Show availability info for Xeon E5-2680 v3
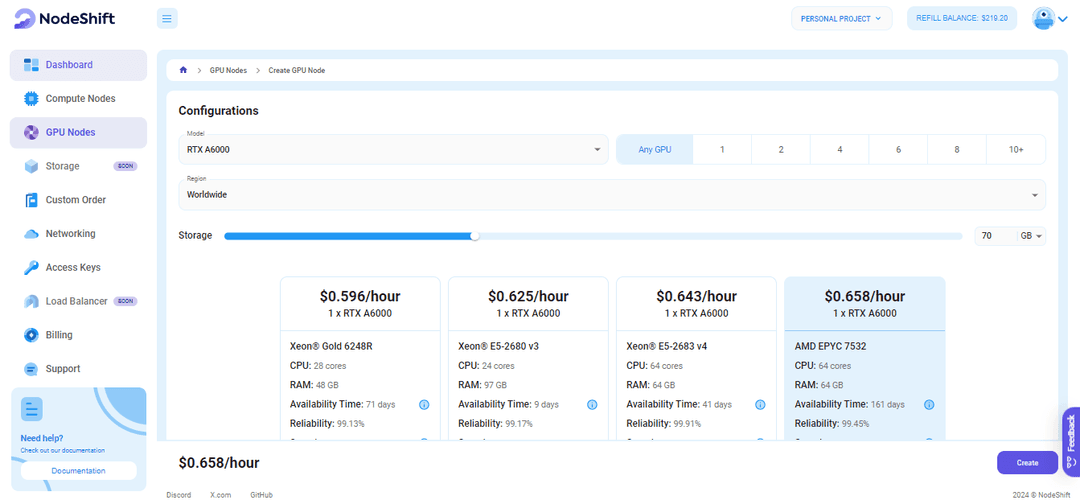The image size is (1080, 503). tap(592, 404)
